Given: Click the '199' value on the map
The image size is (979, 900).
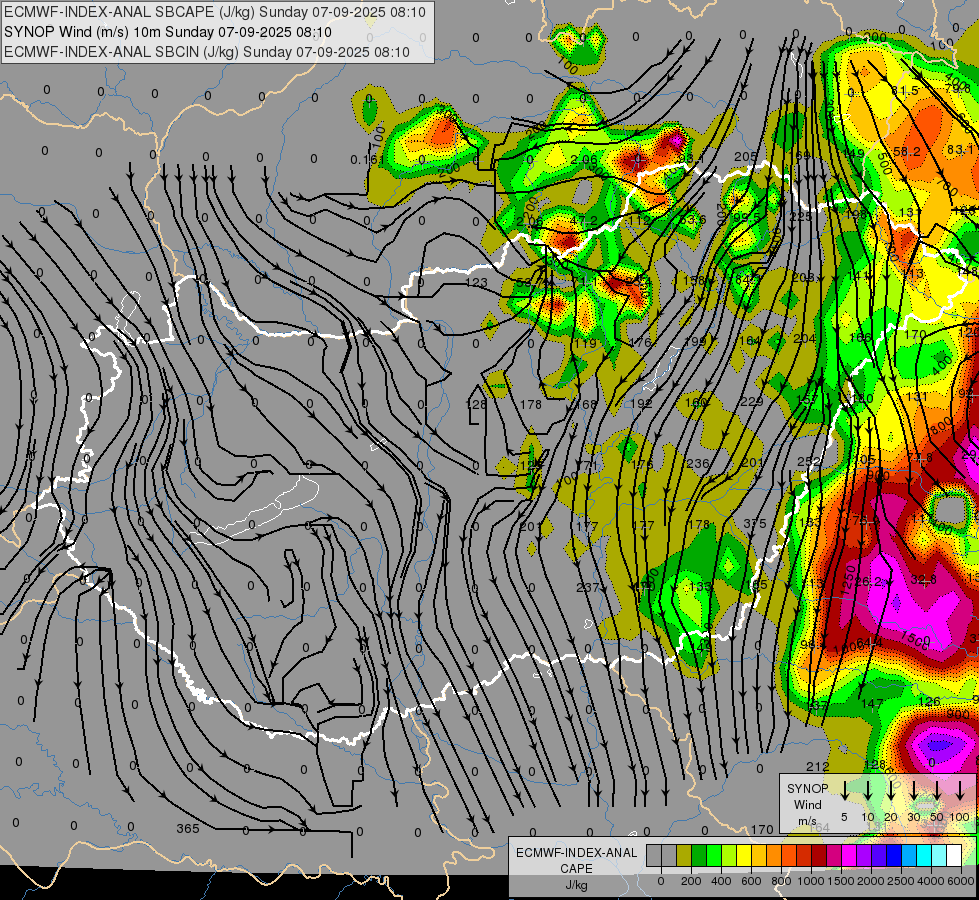Looking at the screenshot, I should coord(694,341).
